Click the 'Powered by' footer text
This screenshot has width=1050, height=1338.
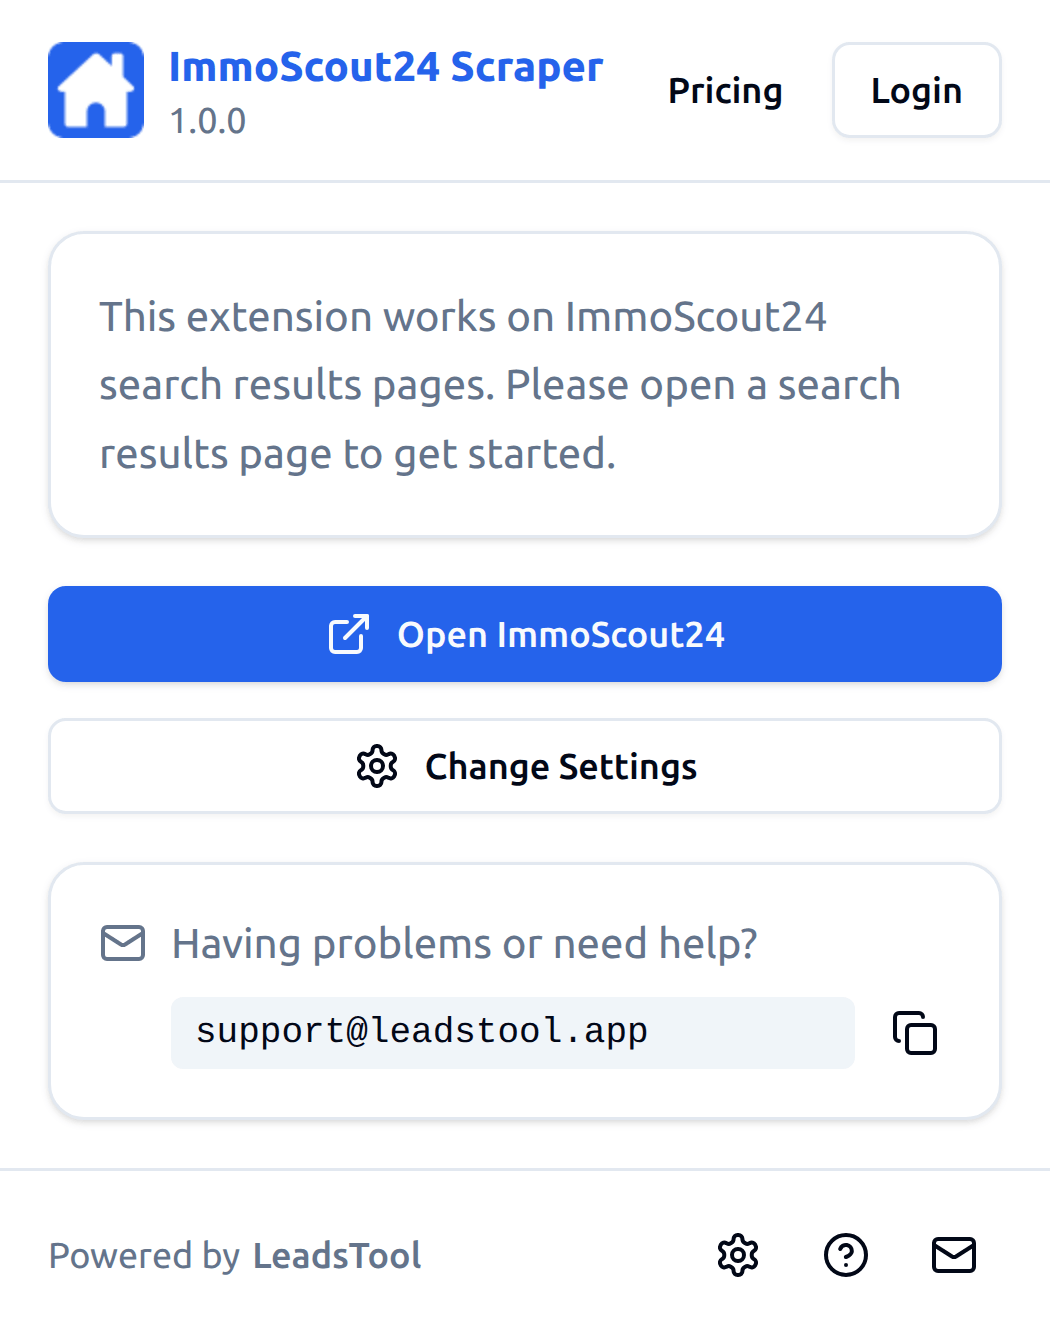[145, 1256]
